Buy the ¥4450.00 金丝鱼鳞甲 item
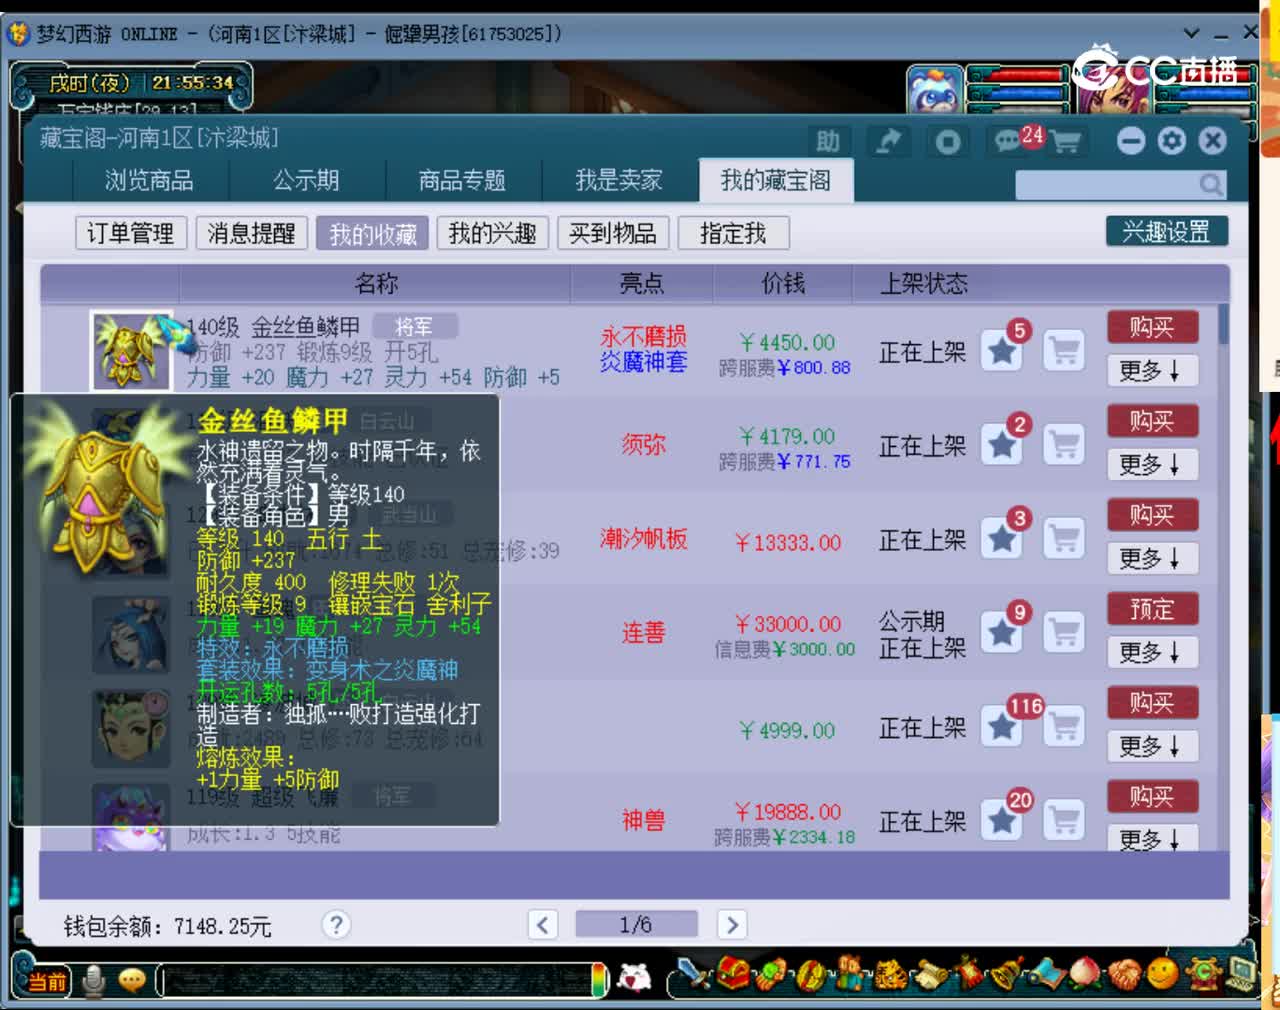Screen dimensions: 1280x1010 click(1152, 328)
